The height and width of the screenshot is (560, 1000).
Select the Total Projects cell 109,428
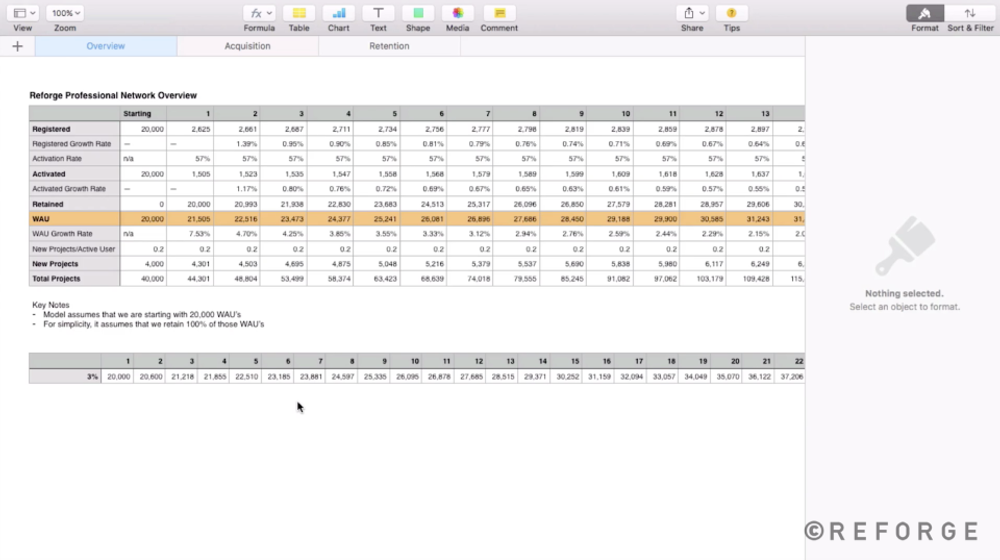(749, 279)
